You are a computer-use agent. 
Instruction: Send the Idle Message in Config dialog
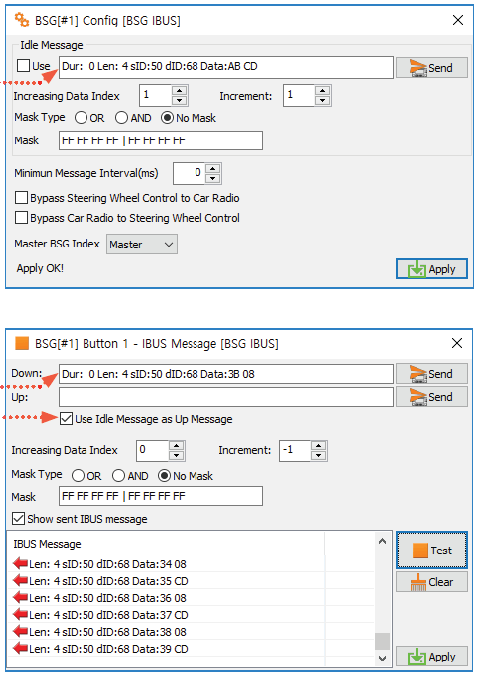[x=431, y=68]
